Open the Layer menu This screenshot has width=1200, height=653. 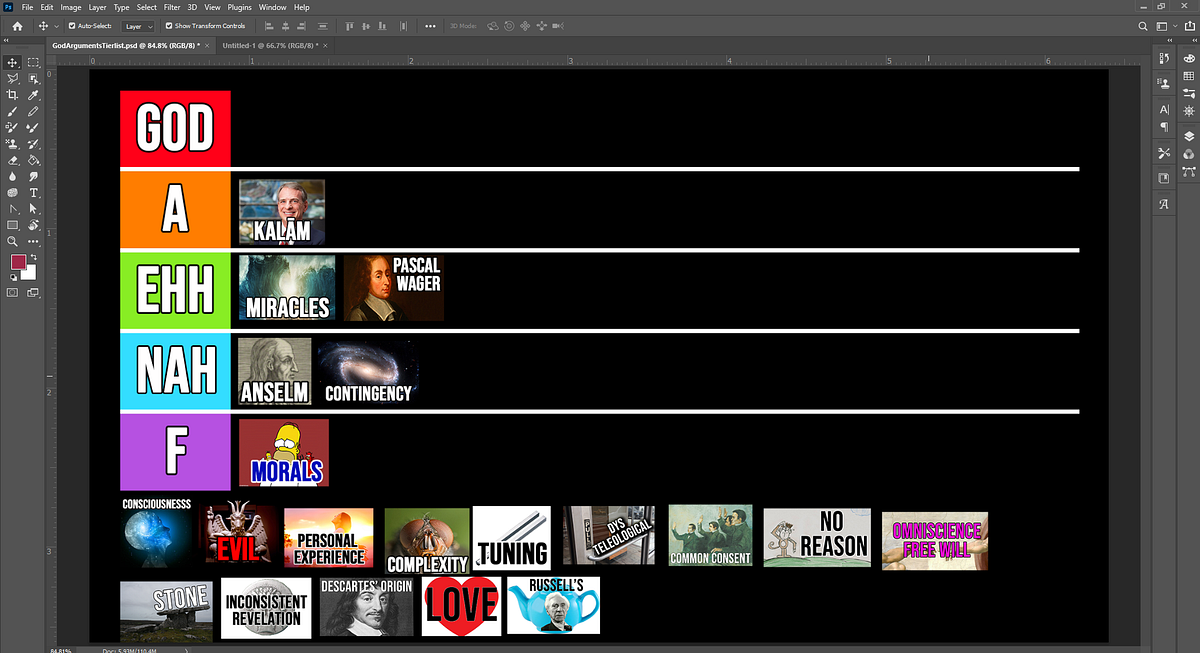(97, 7)
